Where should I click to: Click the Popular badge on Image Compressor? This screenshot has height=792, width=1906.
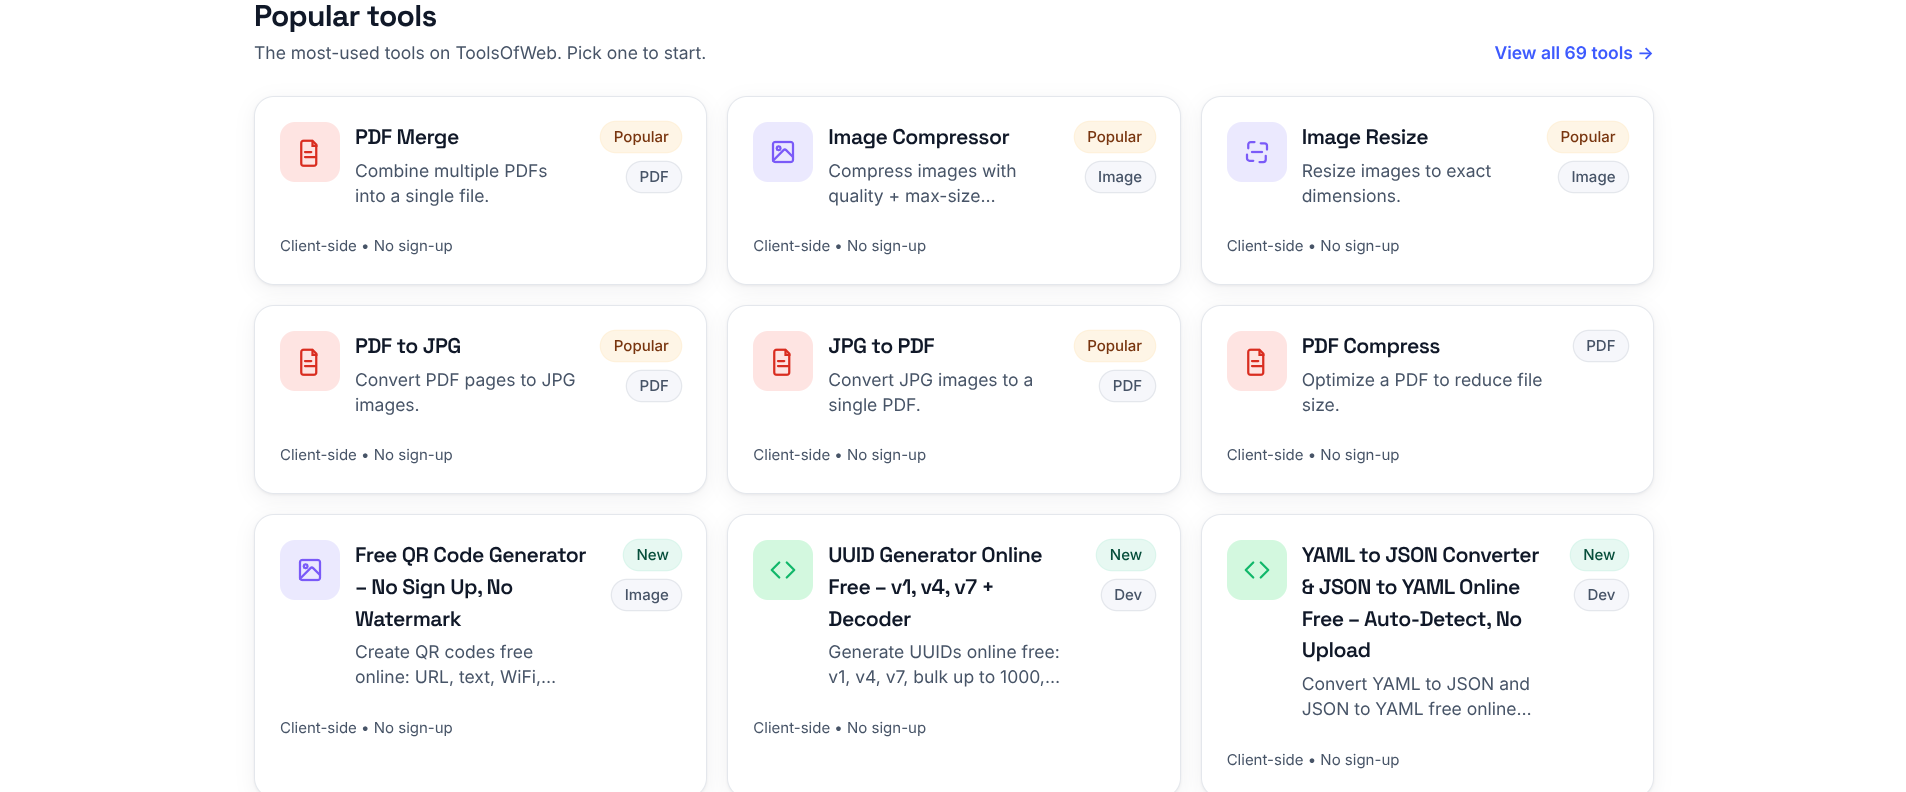[1114, 137]
